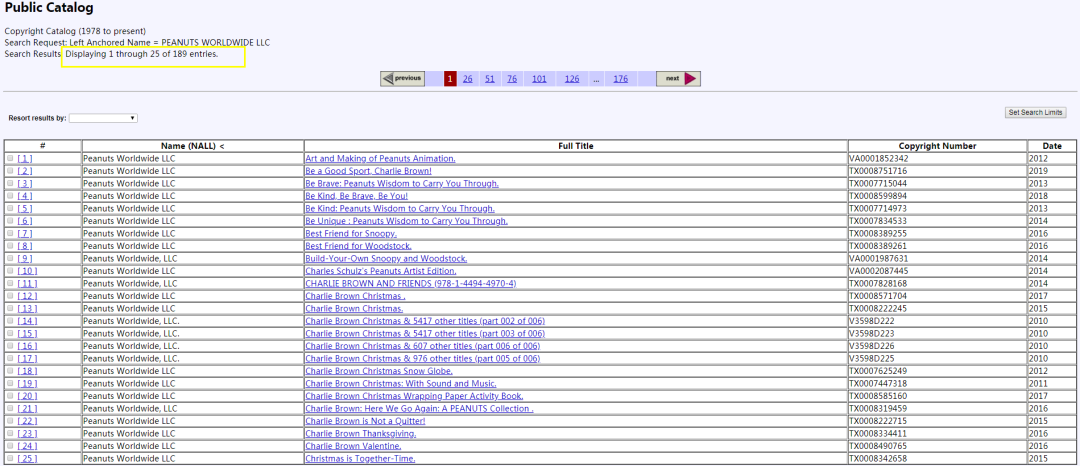Open Be a Good Sport, Charlie Brown! title
This screenshot has width=1080, height=466.
(x=368, y=171)
